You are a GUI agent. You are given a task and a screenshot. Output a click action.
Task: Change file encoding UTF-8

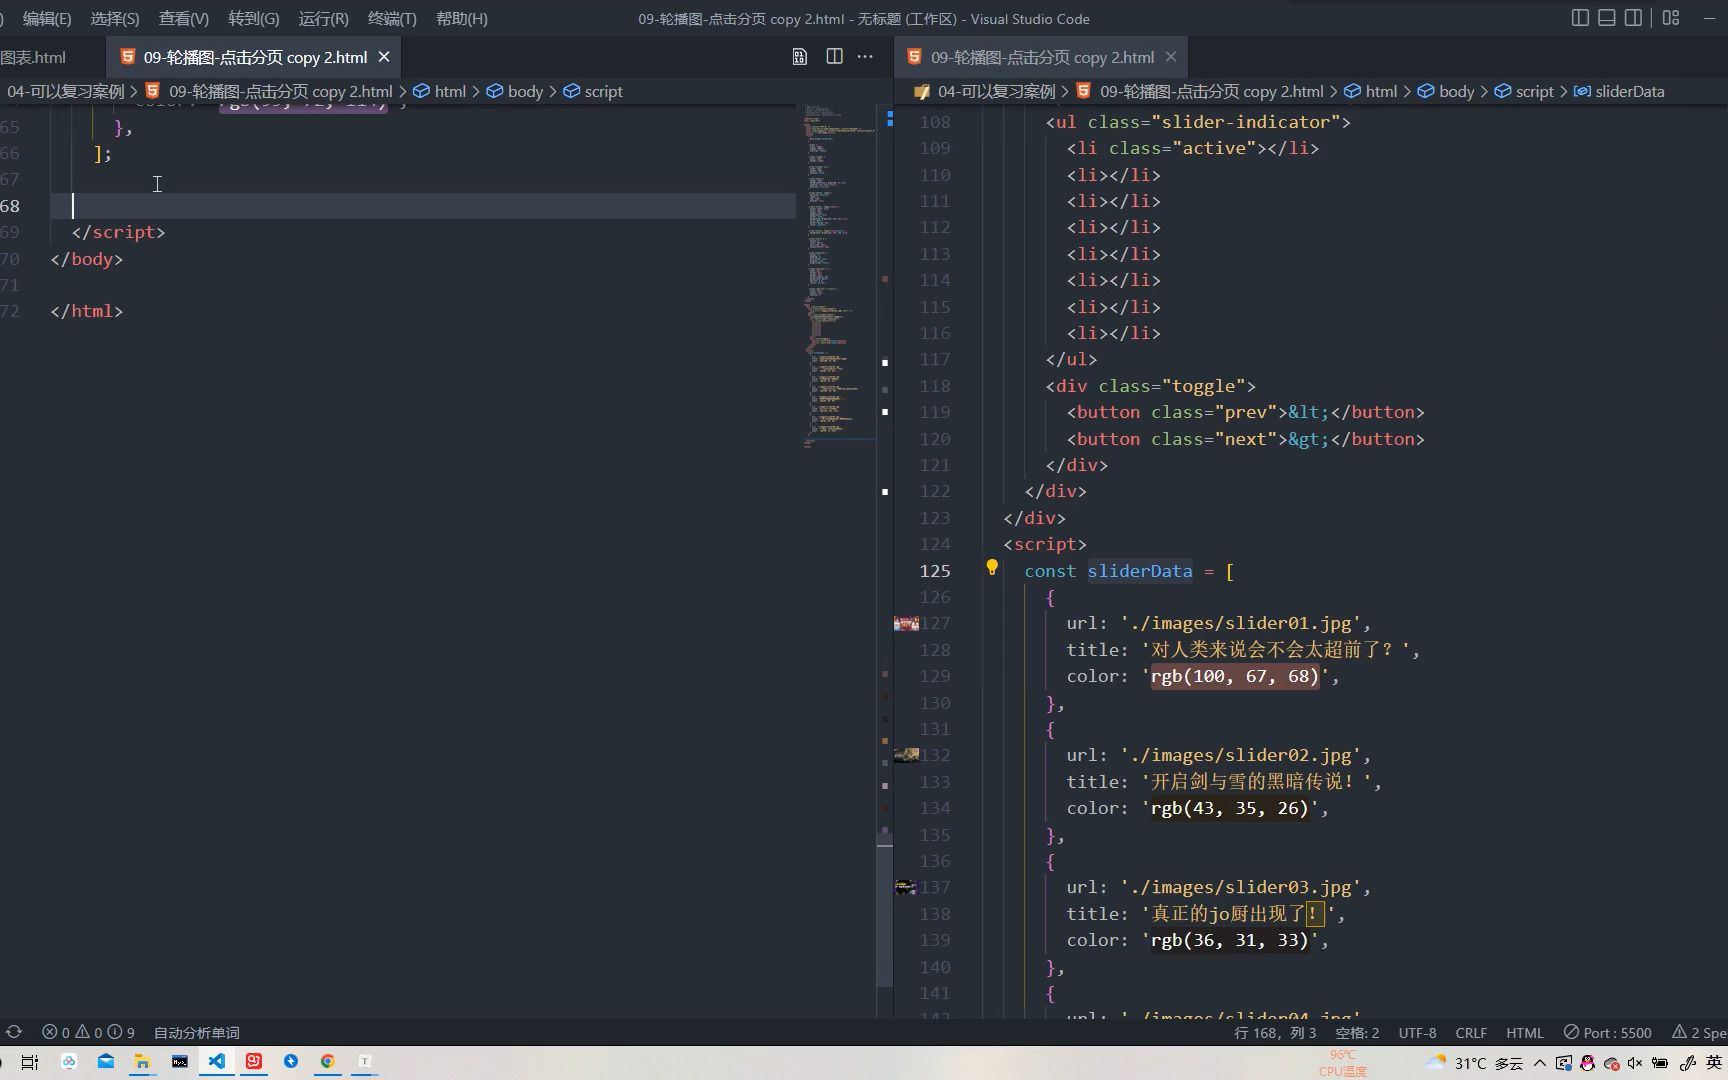coord(1417,1032)
